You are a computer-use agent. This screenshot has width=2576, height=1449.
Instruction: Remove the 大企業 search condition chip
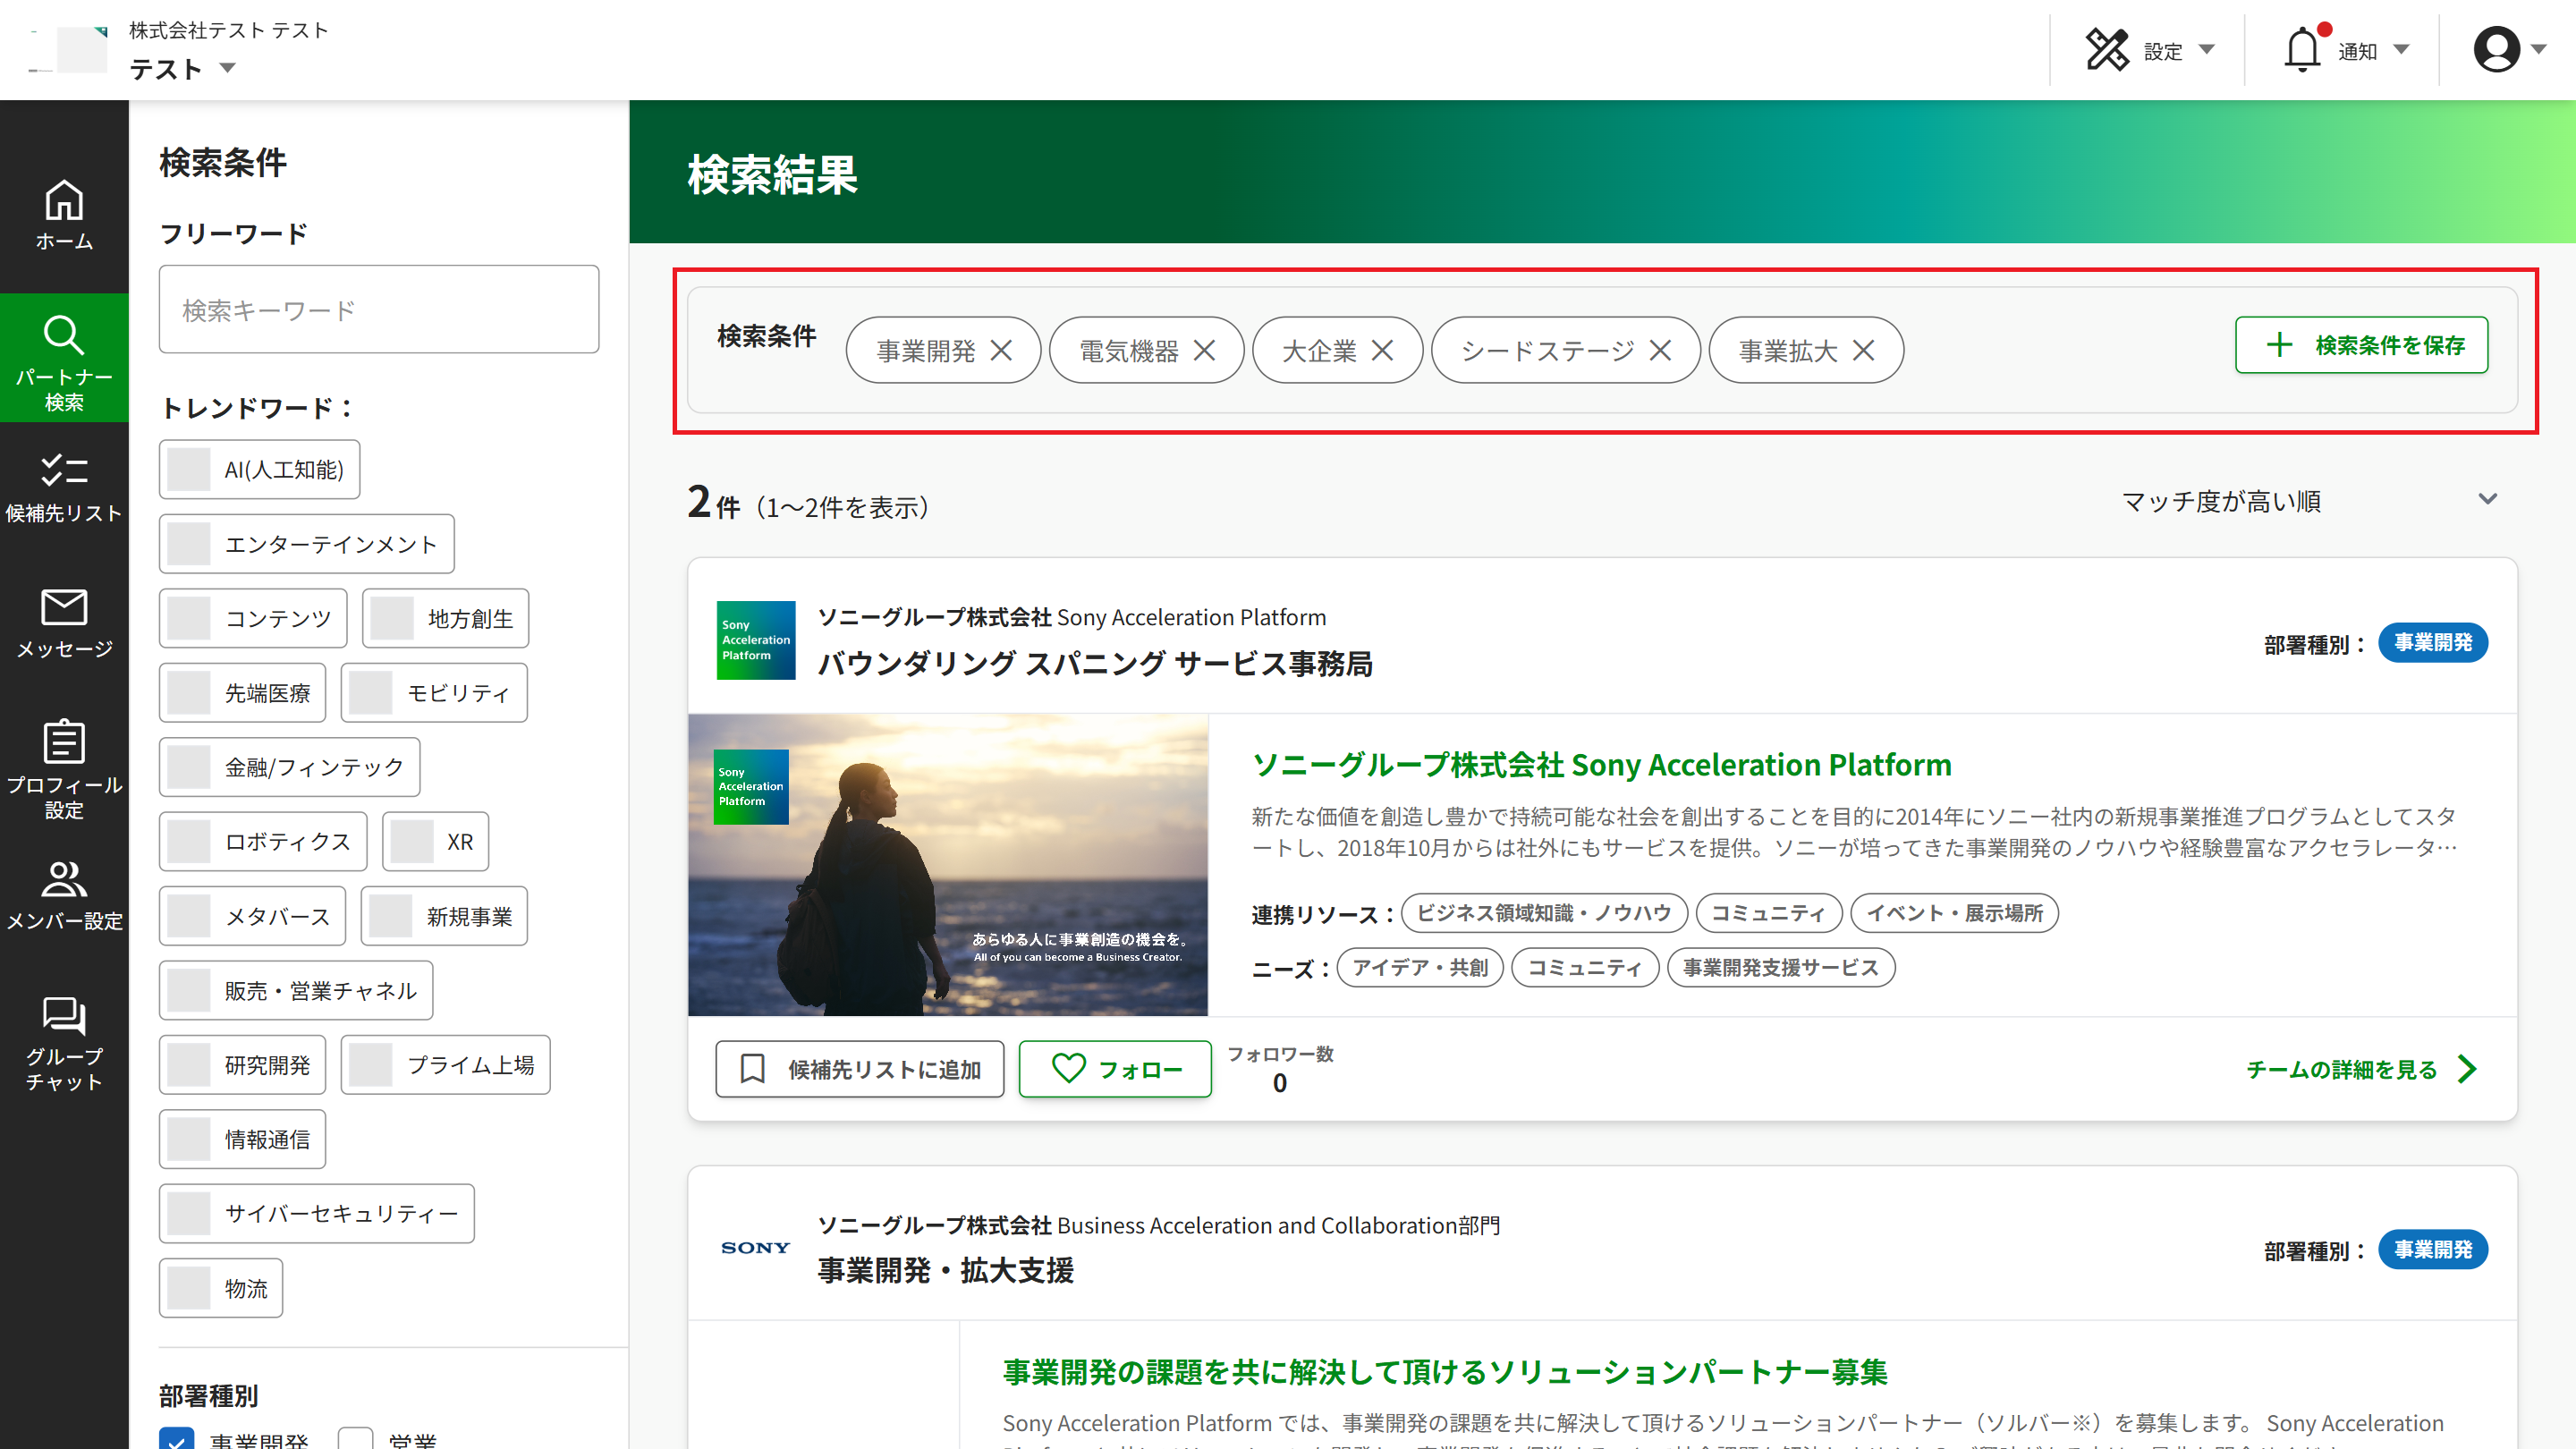[1382, 350]
